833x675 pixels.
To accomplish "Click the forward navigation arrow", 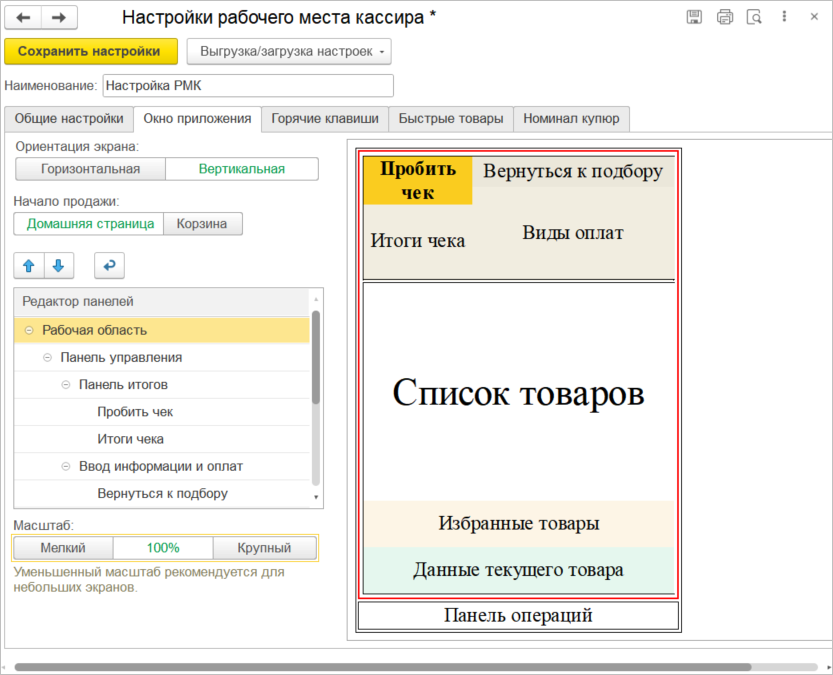I will [x=58, y=18].
